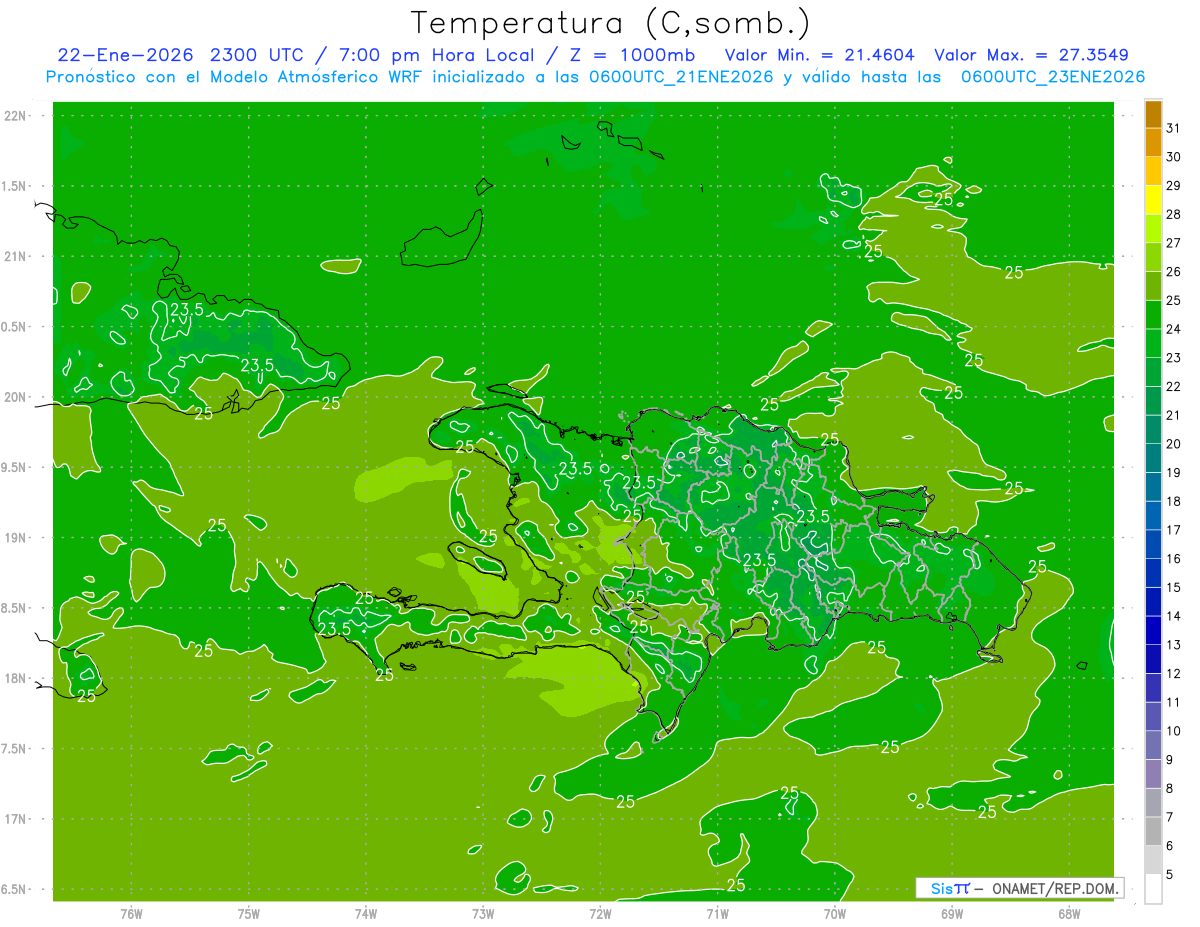The height and width of the screenshot is (927, 1200).
Task: Click the 1.5N latitude axis label
Action: tap(16, 186)
